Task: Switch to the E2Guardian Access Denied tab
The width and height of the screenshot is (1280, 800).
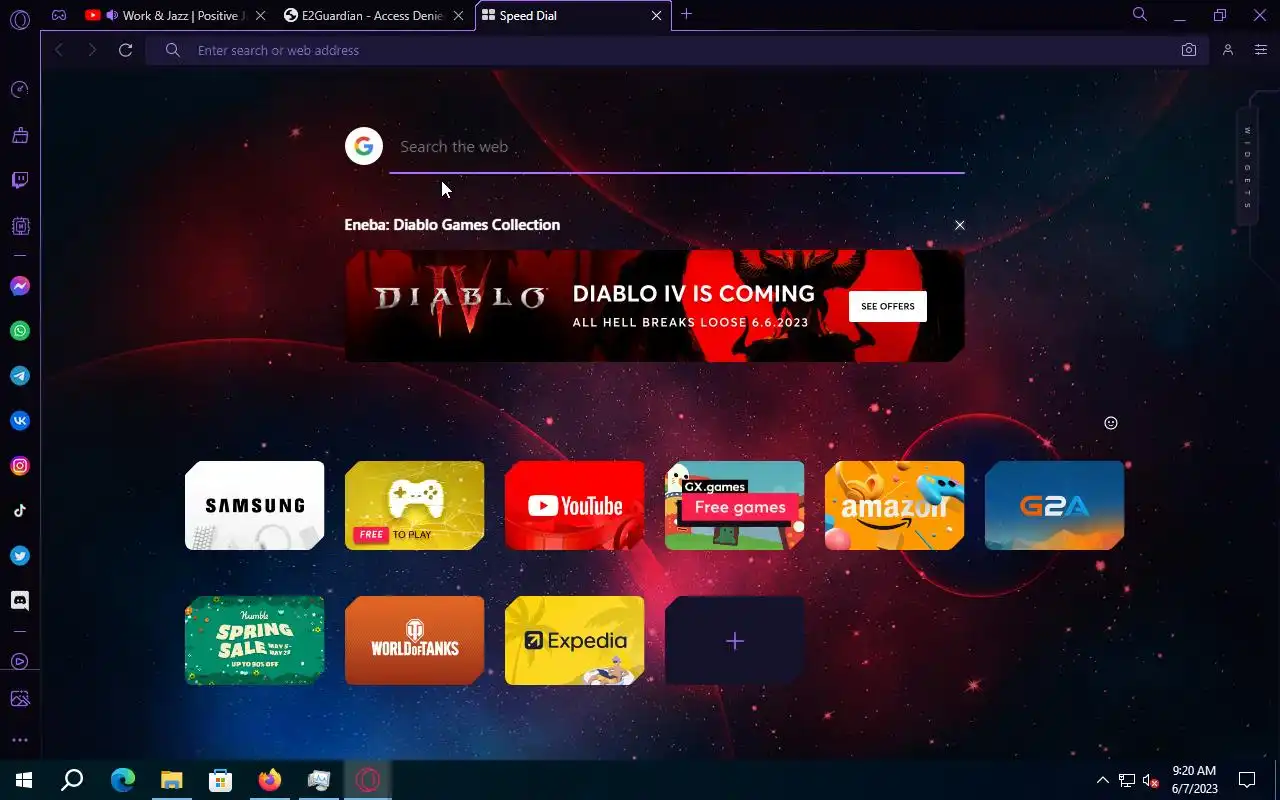Action: click(372, 16)
